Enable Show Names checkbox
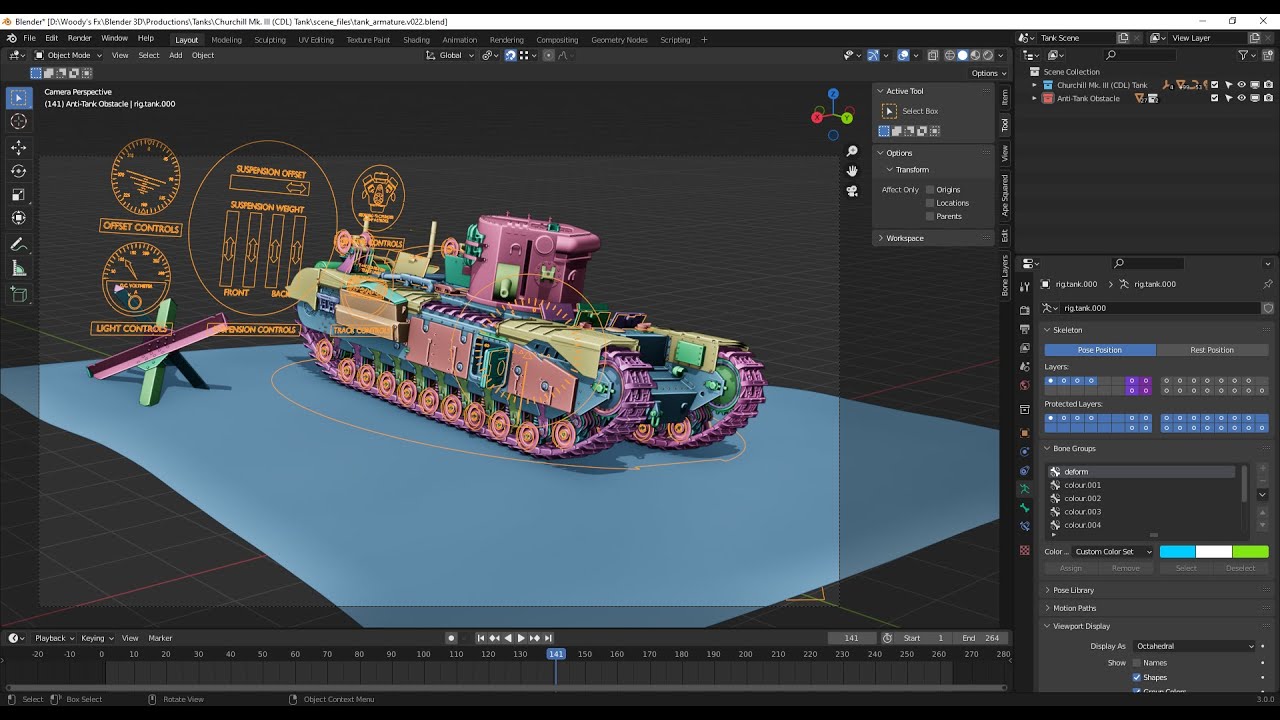Screen dimensions: 1280x720 [1137, 663]
